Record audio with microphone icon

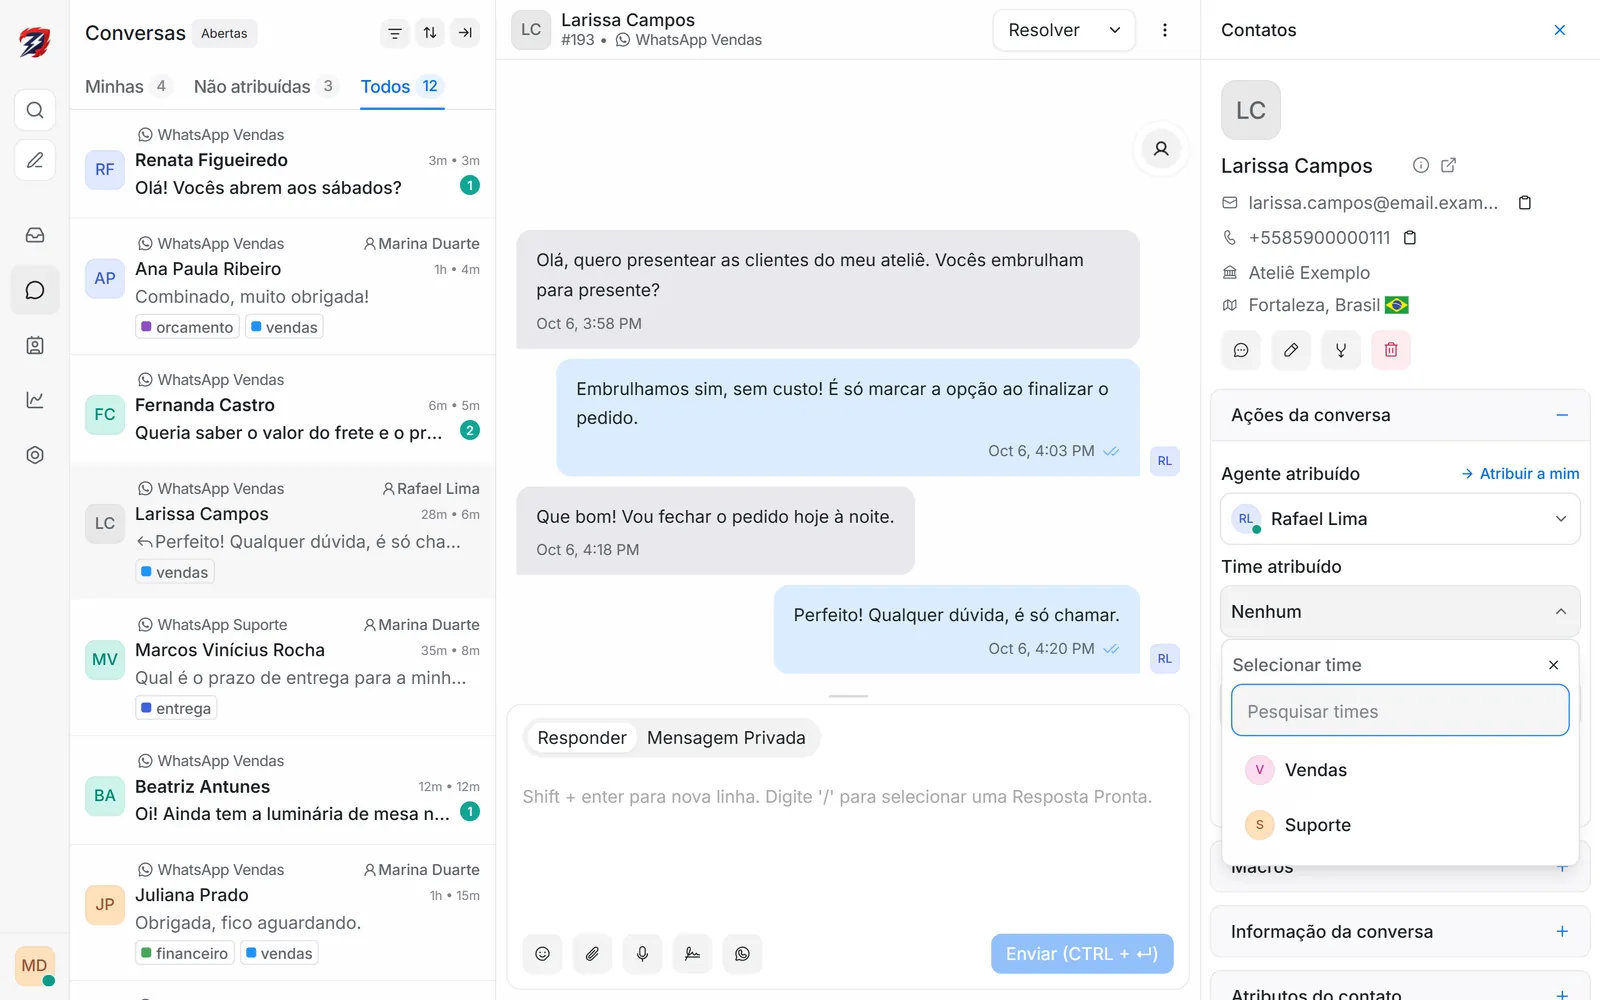pyautogui.click(x=642, y=954)
